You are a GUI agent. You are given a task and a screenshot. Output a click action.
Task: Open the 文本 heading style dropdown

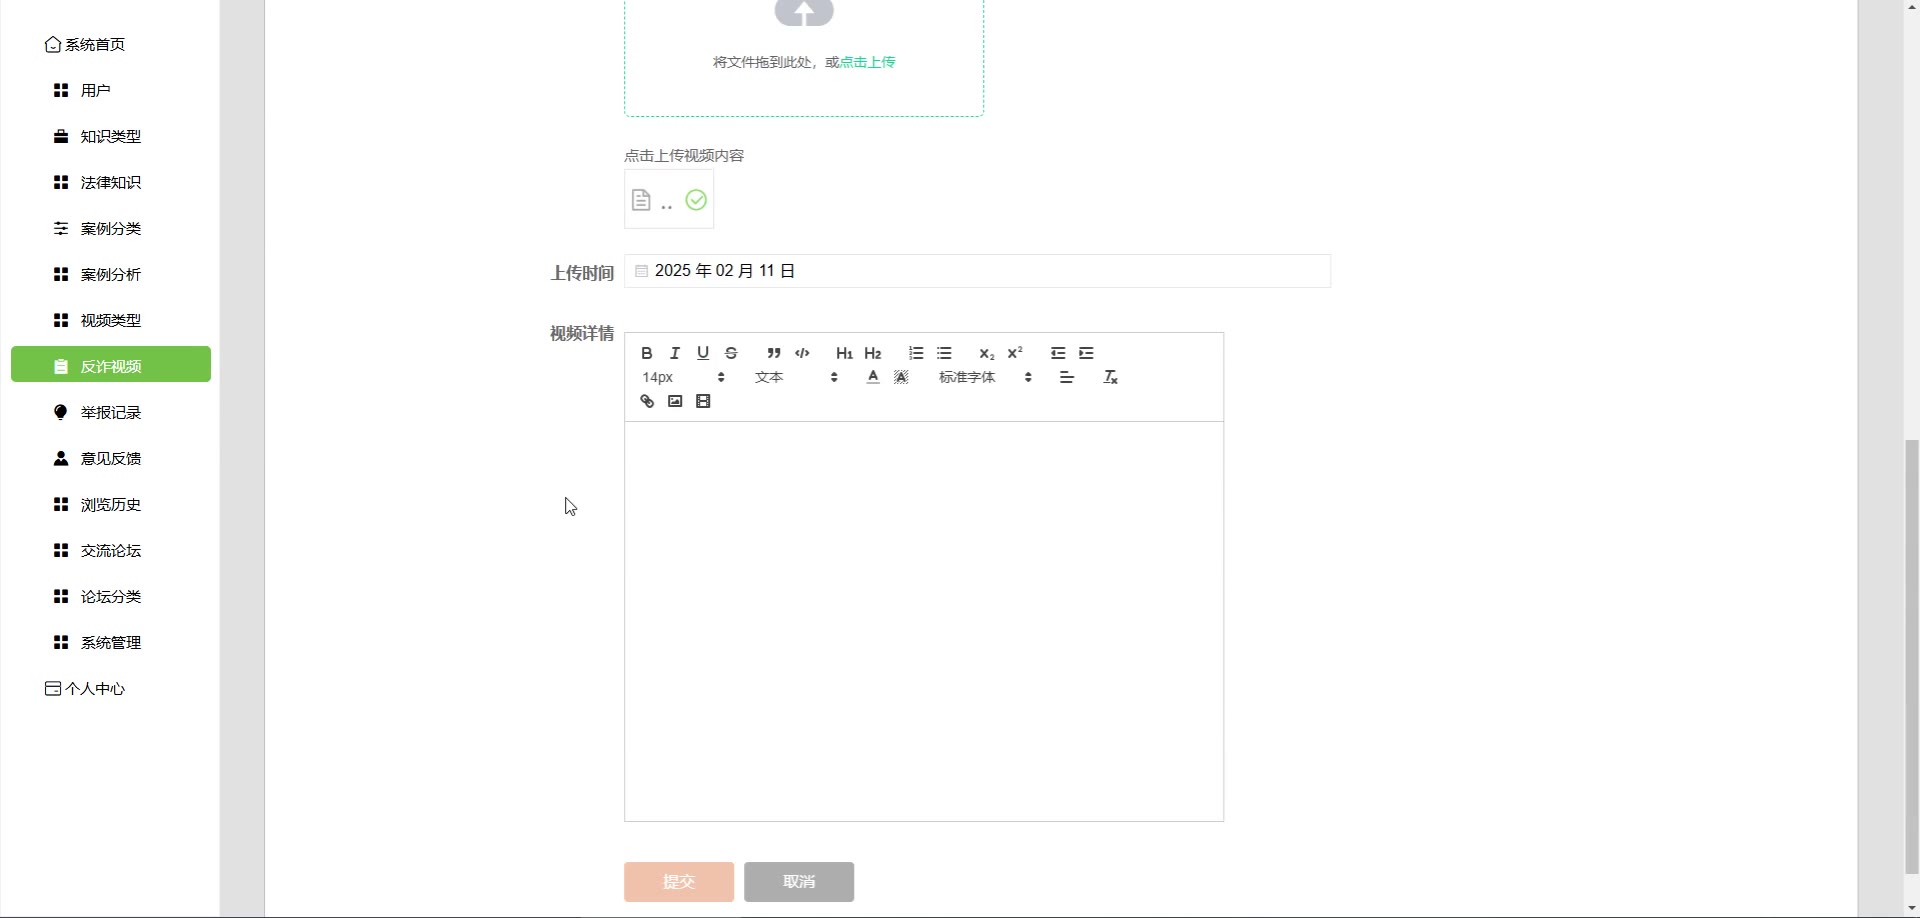click(796, 377)
